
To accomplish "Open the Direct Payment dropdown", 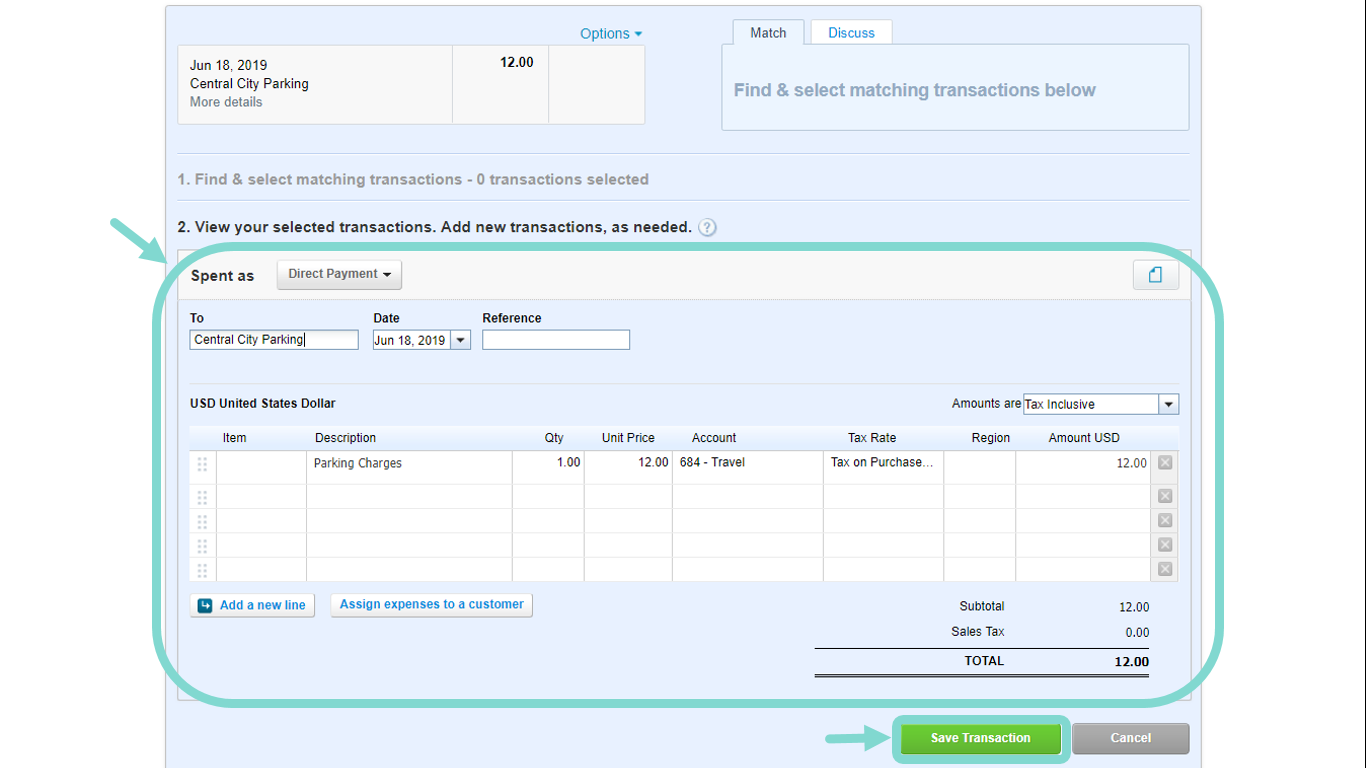I will pyautogui.click(x=339, y=274).
